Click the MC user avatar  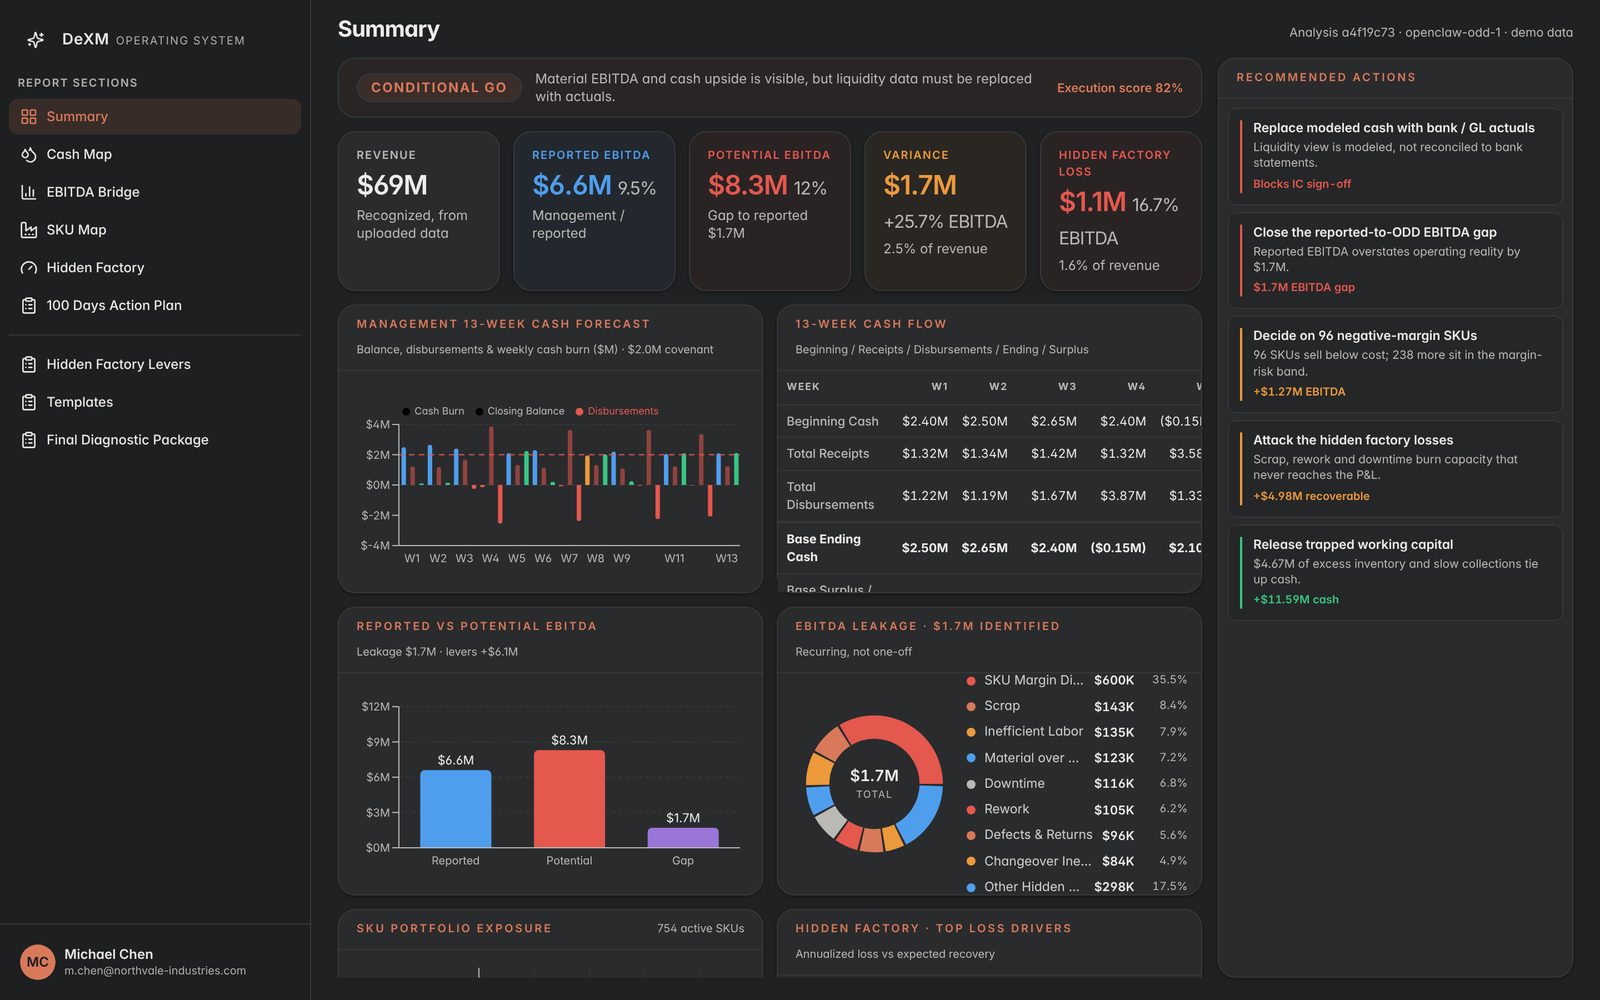click(x=38, y=962)
